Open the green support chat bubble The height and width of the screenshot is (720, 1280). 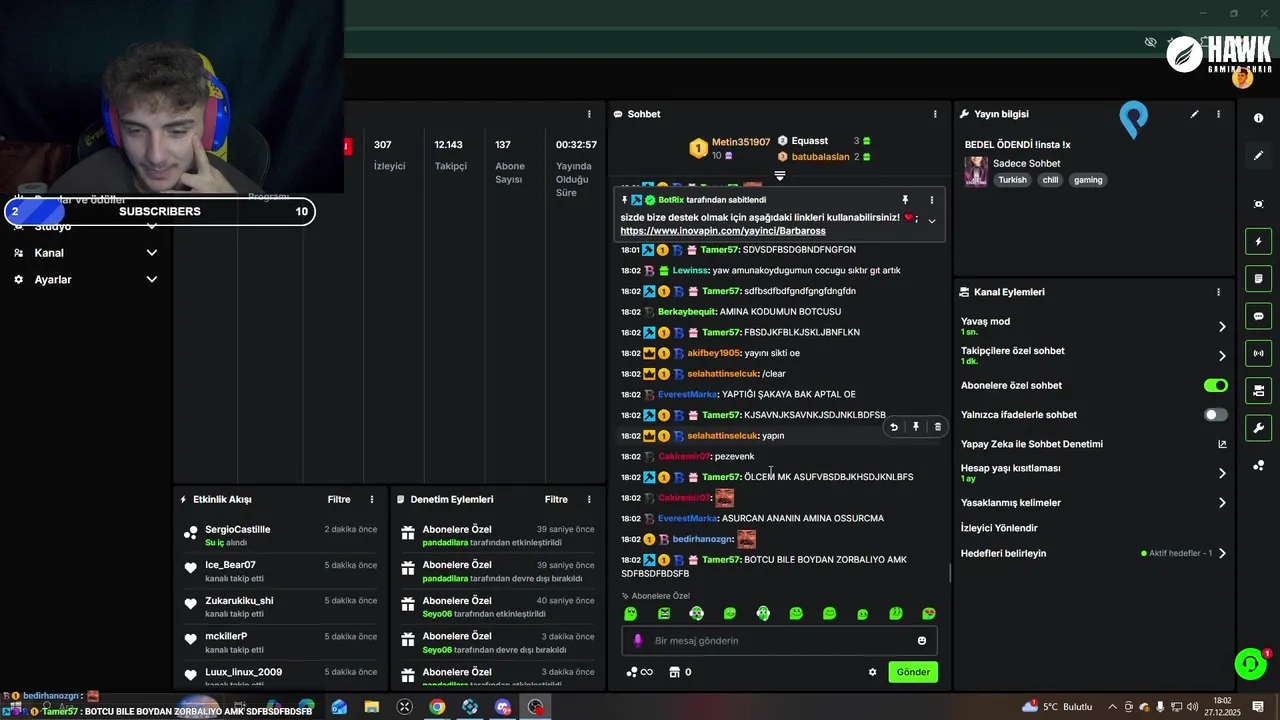[x=1250, y=664]
